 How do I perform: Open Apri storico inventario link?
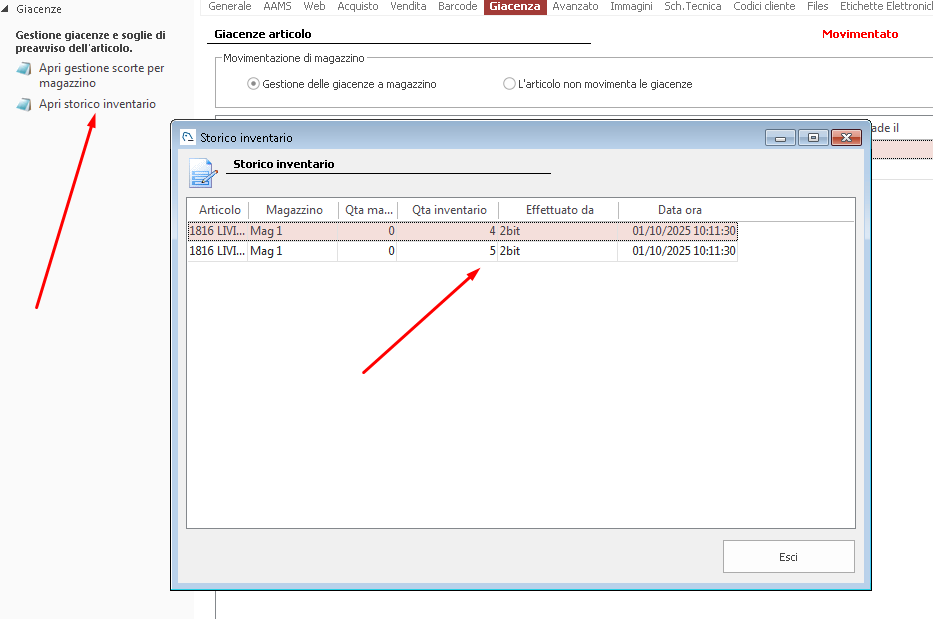[x=97, y=104]
